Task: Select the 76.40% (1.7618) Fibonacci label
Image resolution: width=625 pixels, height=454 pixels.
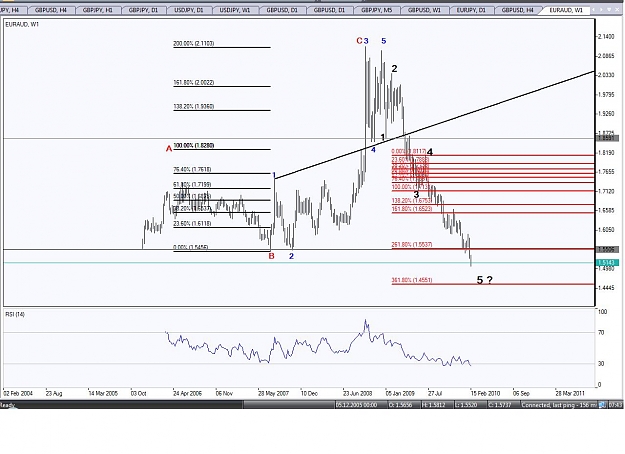Action: tap(192, 169)
